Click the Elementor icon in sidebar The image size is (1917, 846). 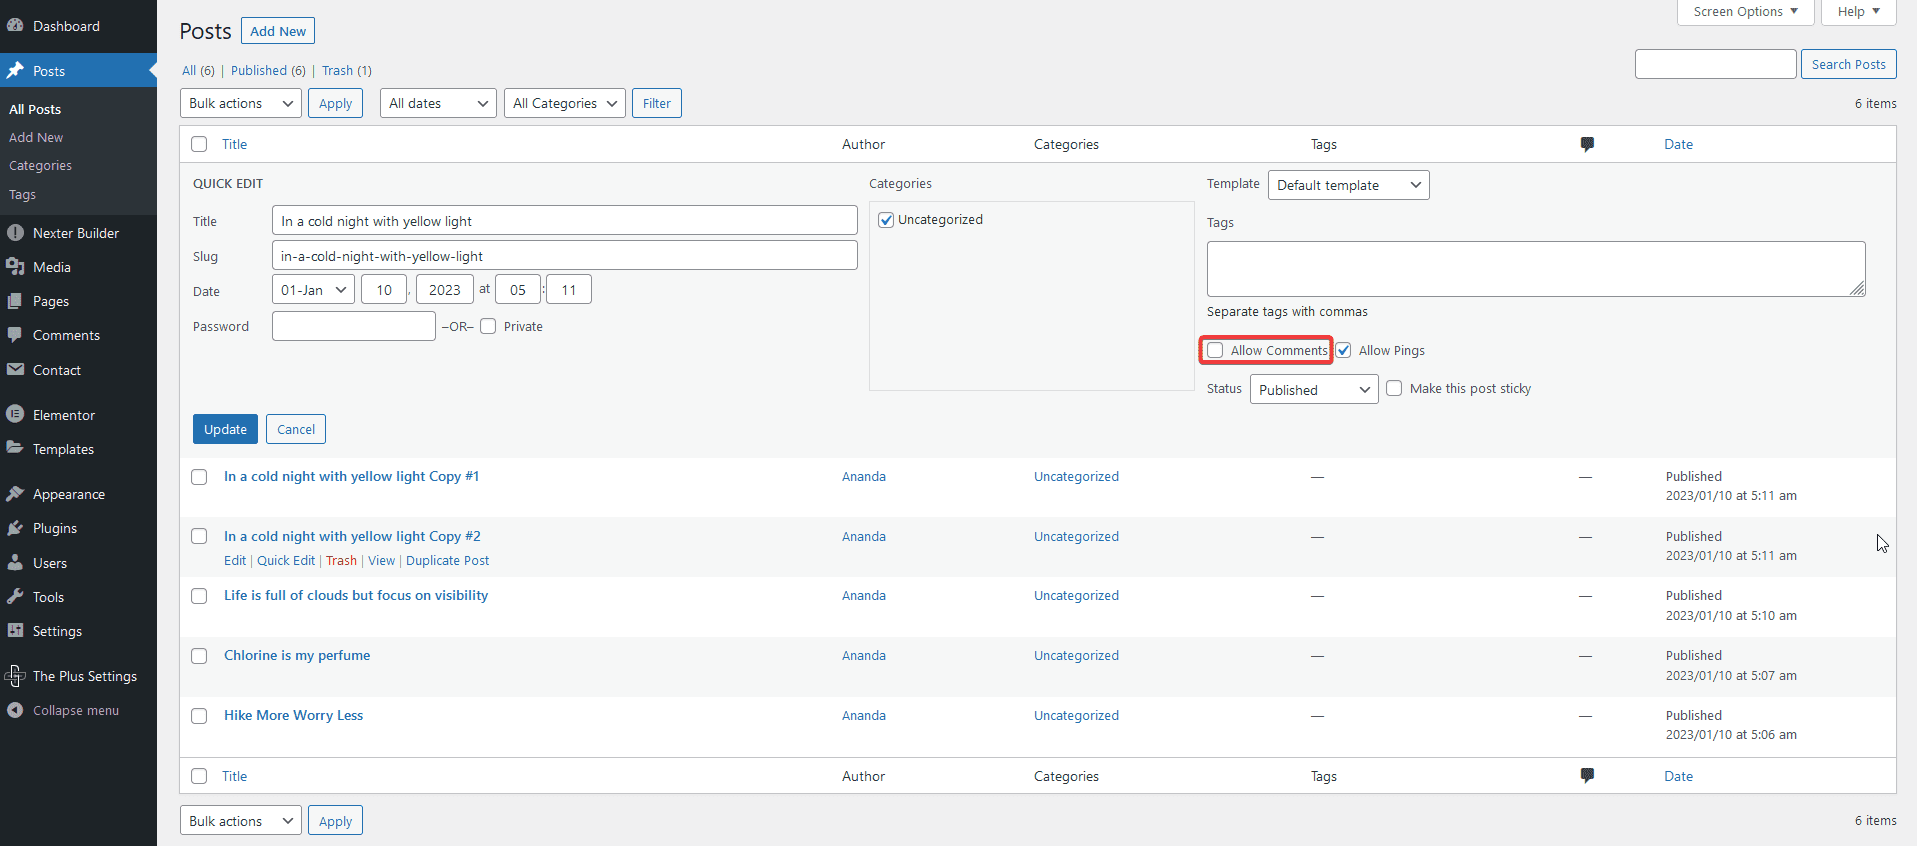[15, 415]
